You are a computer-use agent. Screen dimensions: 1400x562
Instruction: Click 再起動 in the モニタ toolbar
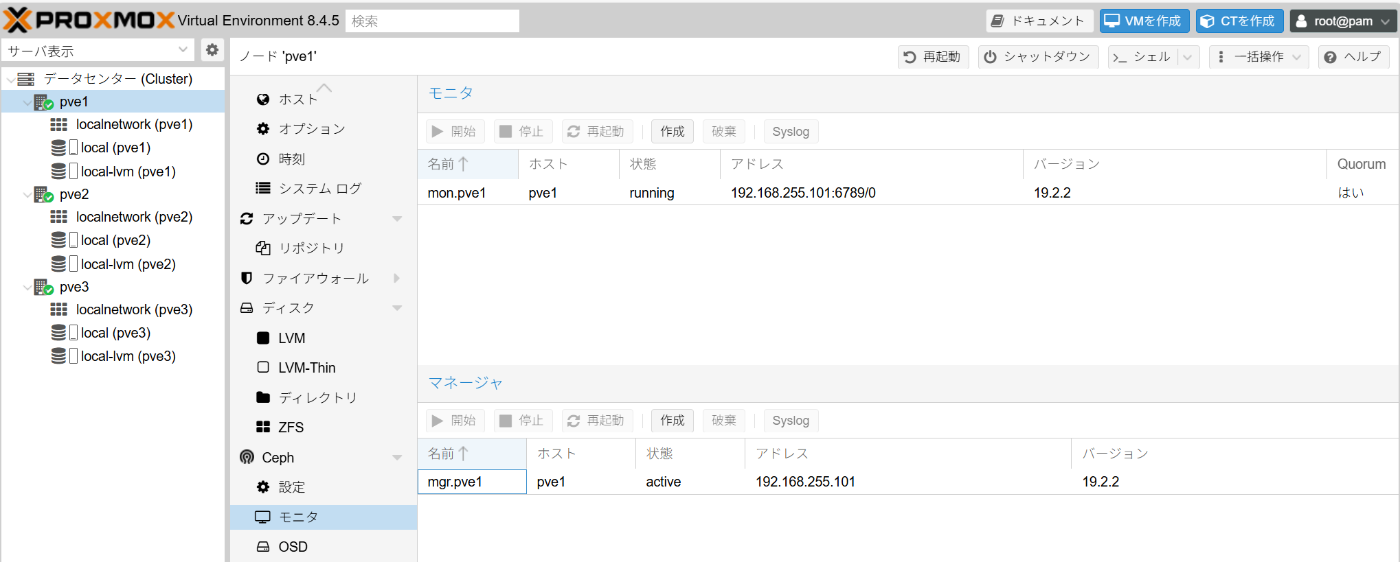click(x=597, y=132)
